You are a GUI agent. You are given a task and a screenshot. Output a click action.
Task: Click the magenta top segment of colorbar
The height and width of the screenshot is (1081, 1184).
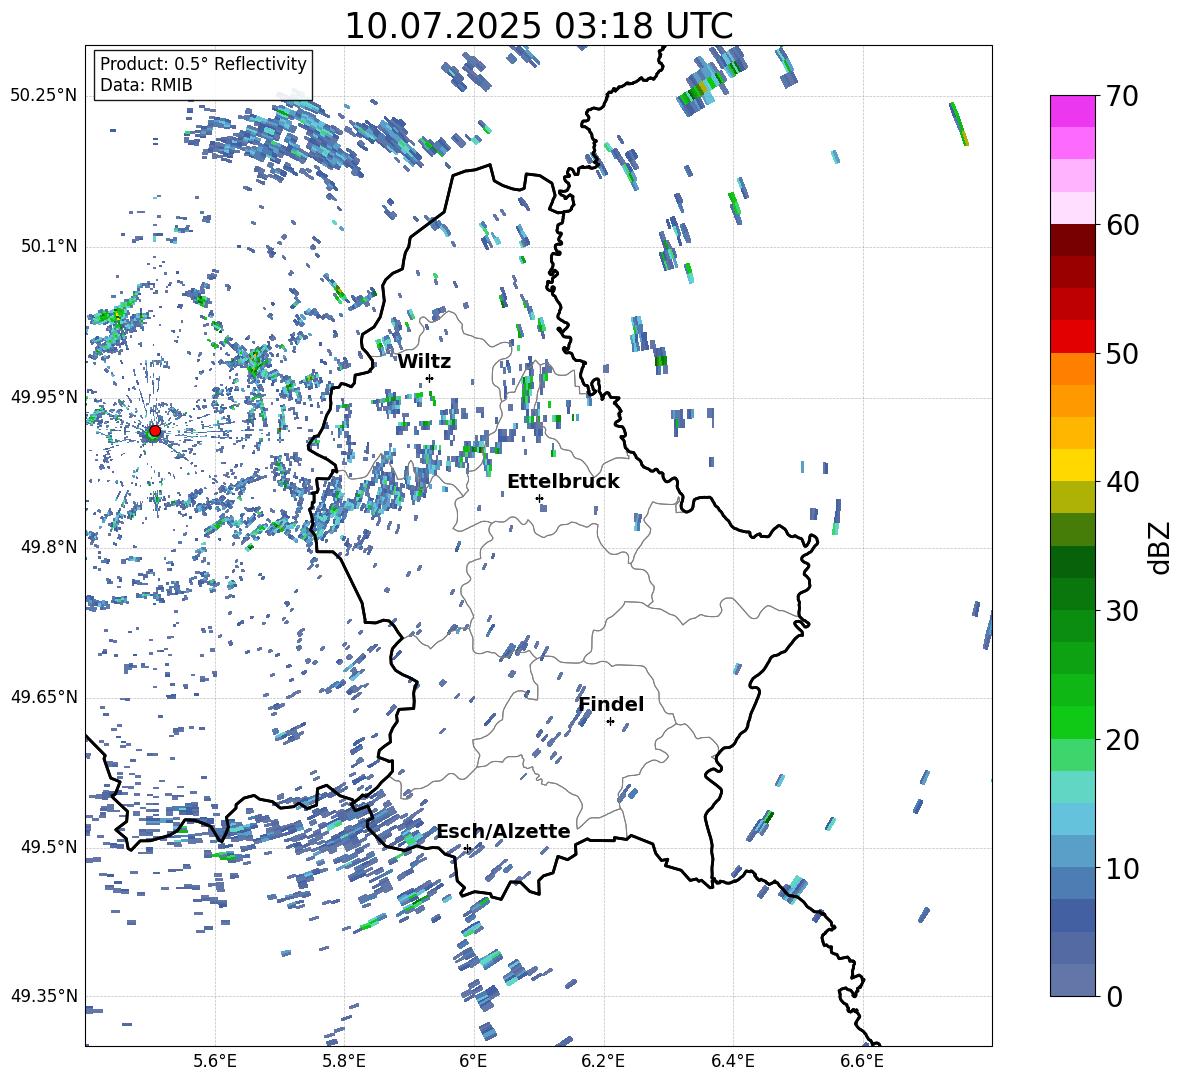(1072, 111)
